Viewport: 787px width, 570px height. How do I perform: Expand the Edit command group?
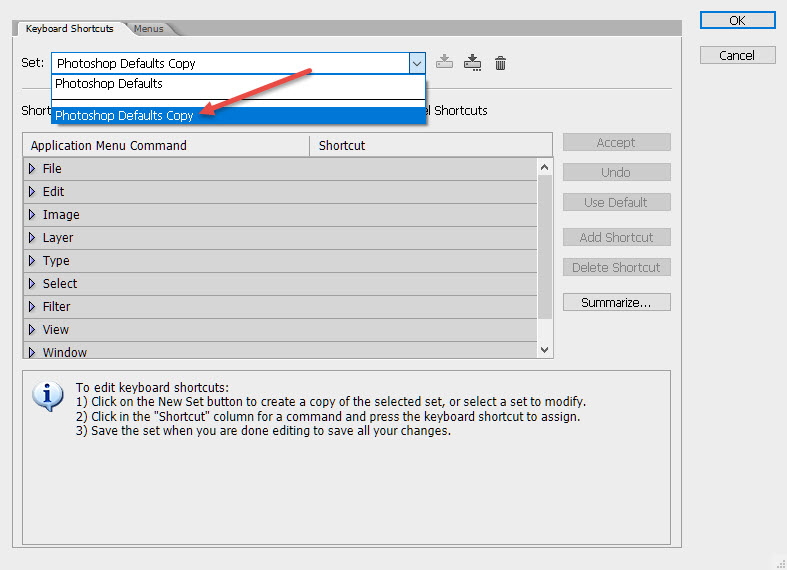pos(32,192)
